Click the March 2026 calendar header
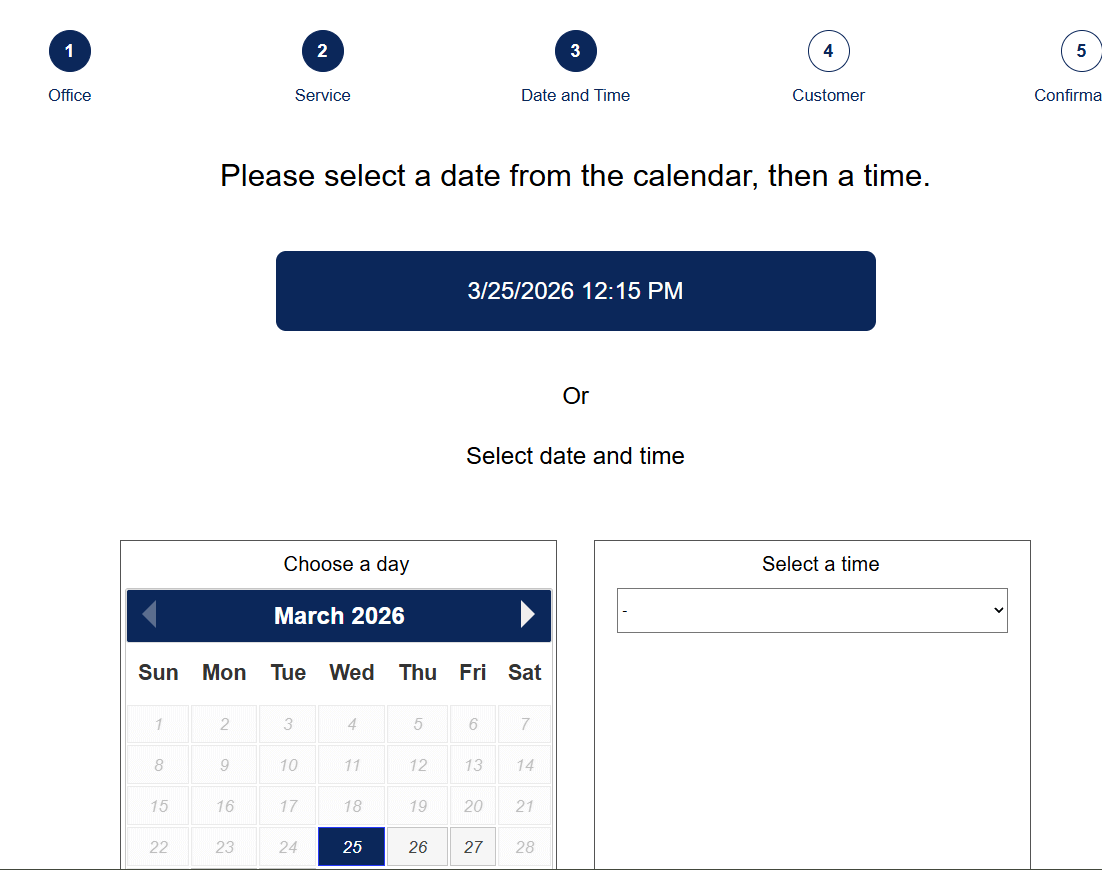 (x=339, y=616)
